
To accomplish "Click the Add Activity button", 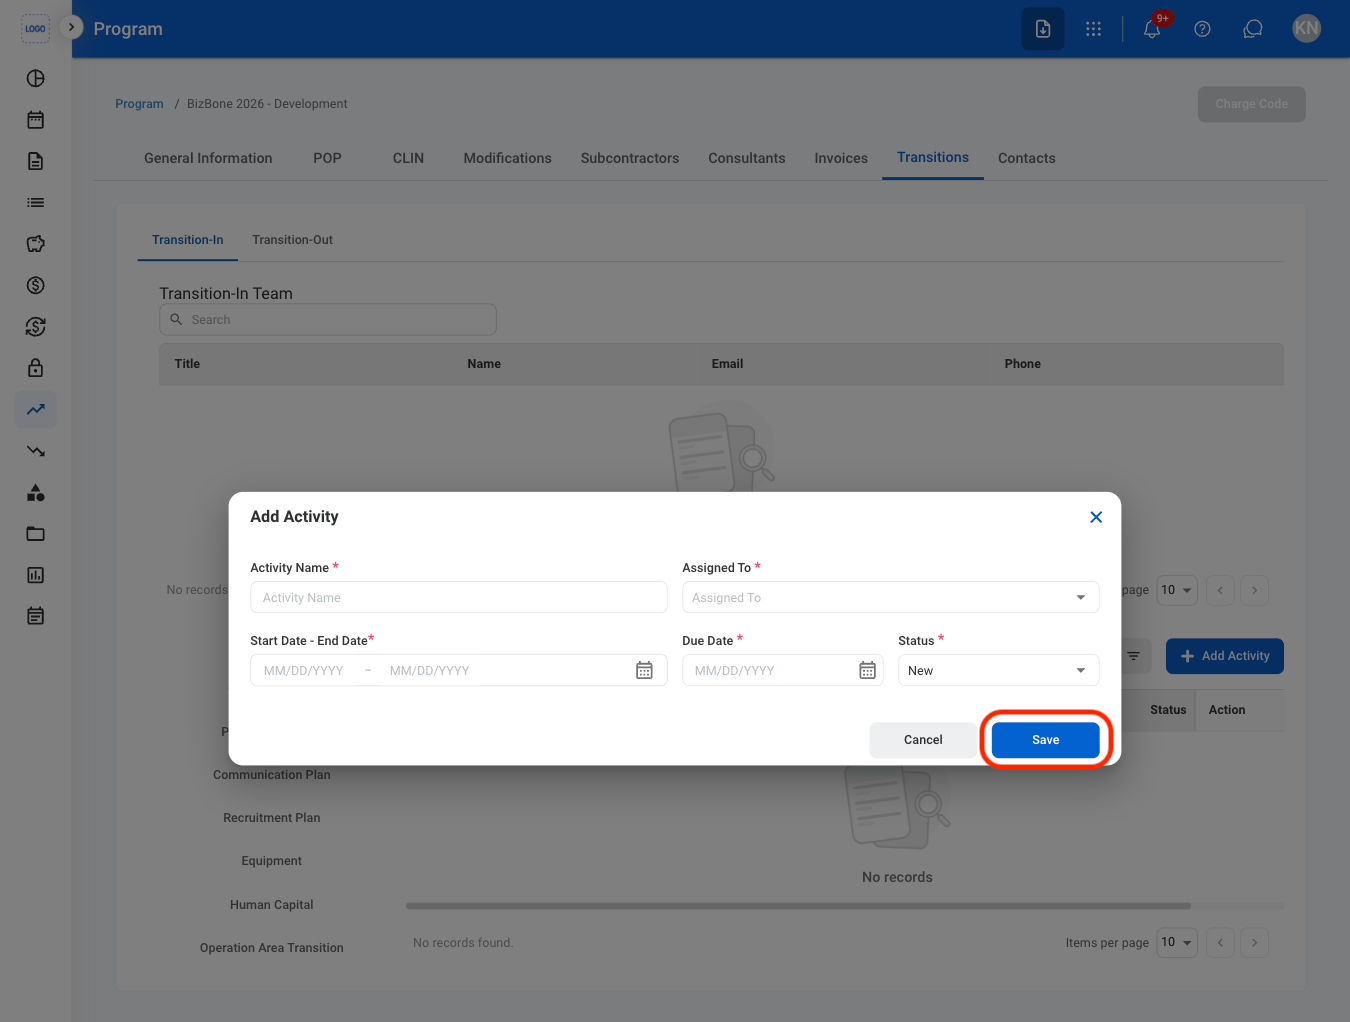I will [x=1225, y=656].
